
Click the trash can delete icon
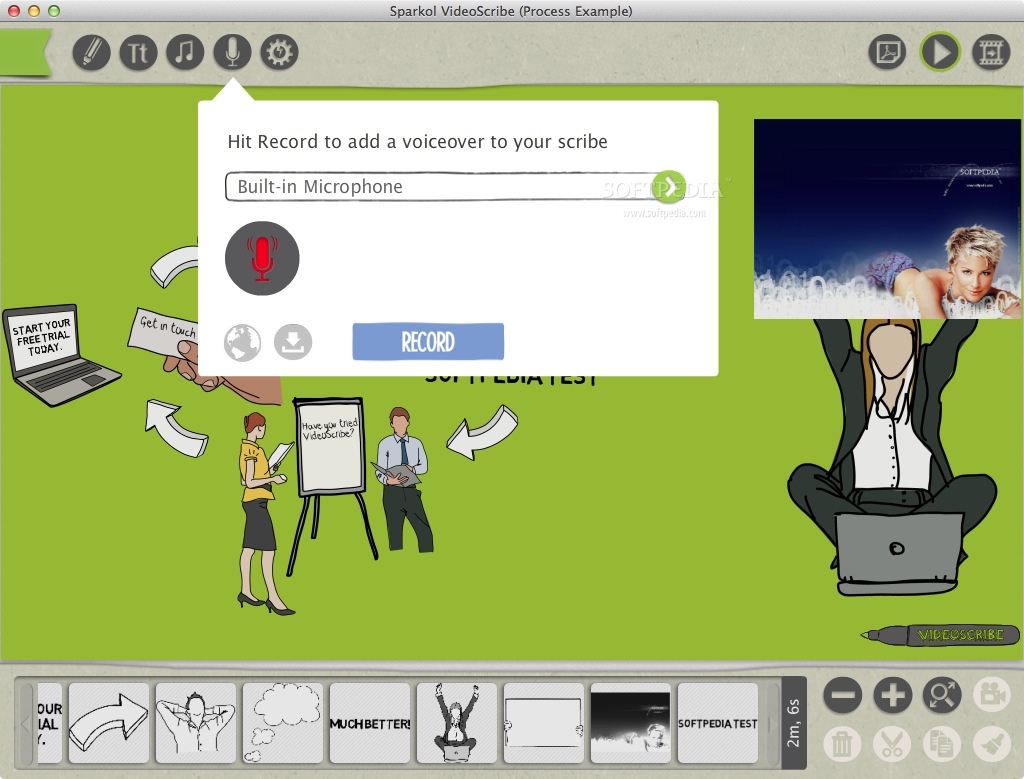pyautogui.click(x=842, y=744)
